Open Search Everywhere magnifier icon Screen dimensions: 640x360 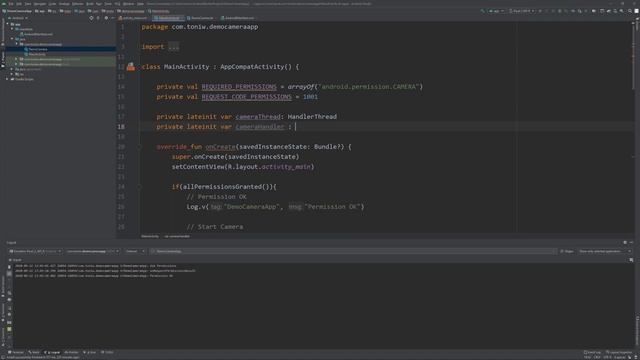coord(630,11)
